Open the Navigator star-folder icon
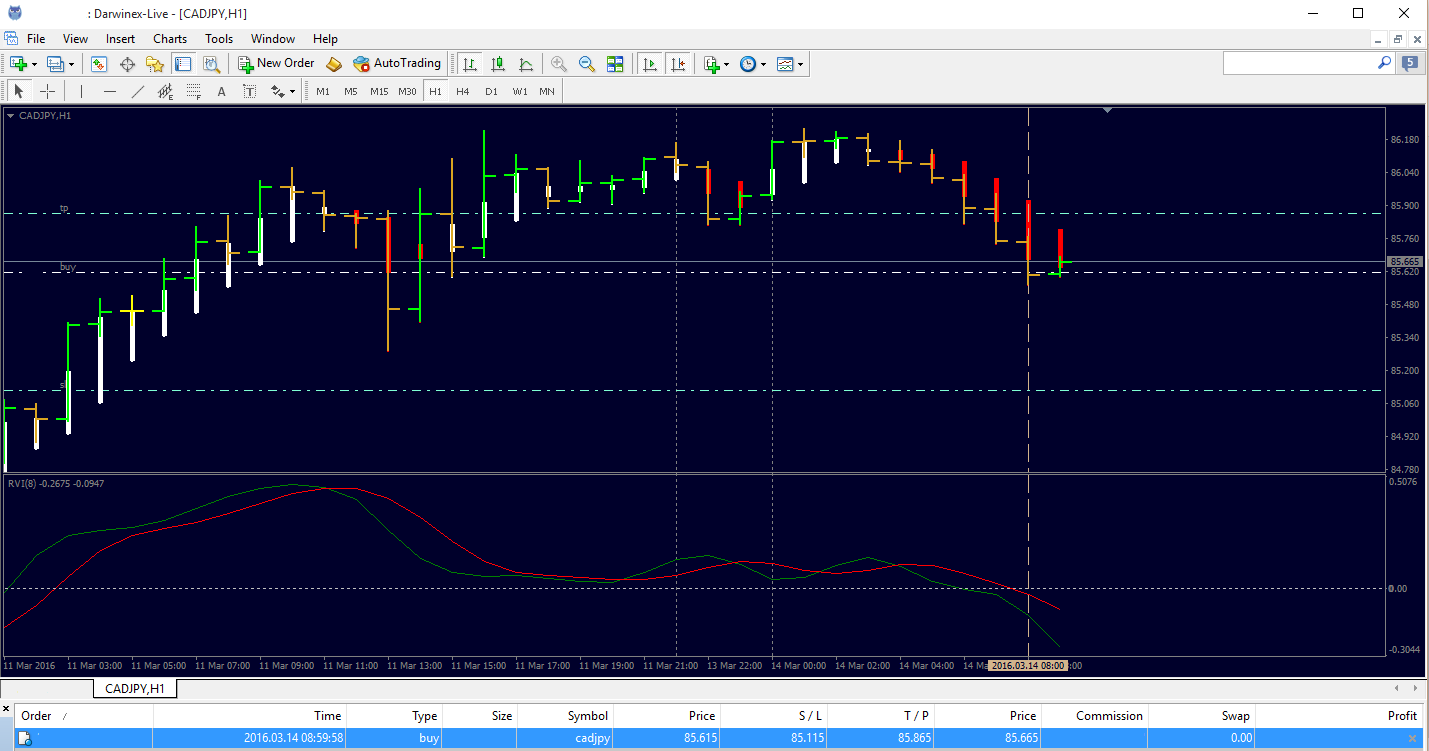Image resolution: width=1429 pixels, height=751 pixels. tap(155, 64)
